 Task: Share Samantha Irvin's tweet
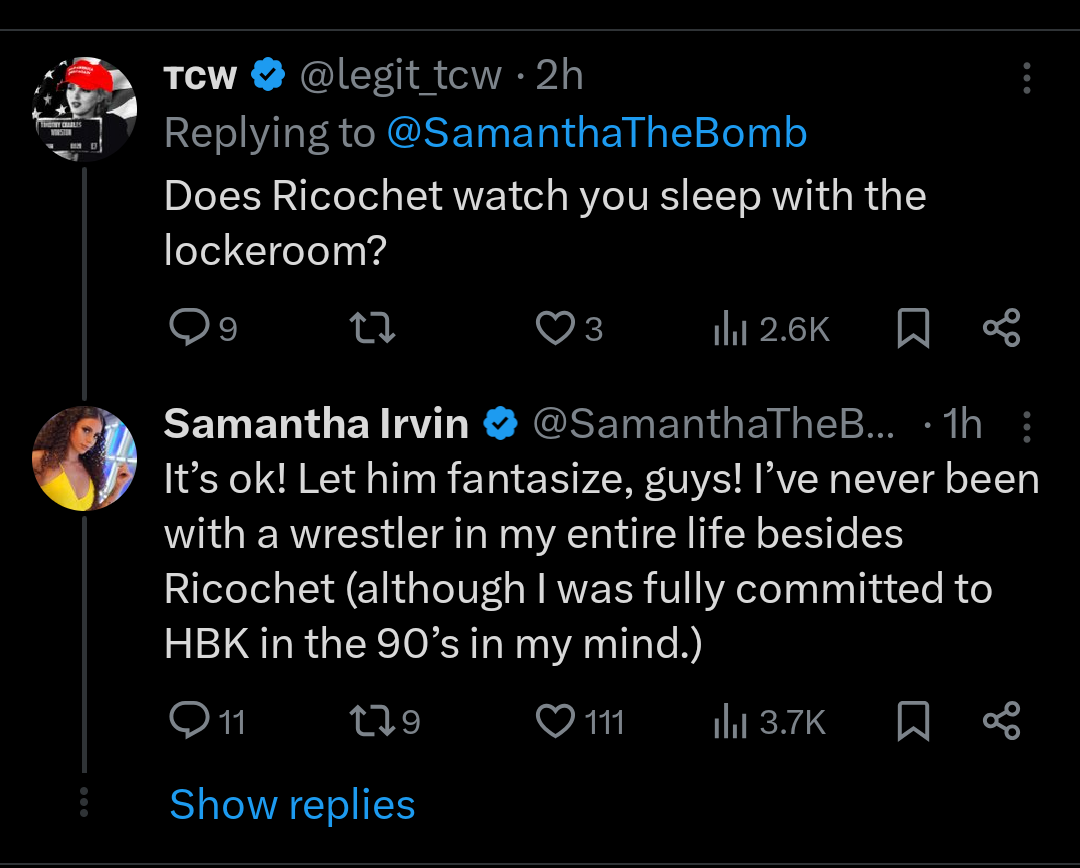1001,721
